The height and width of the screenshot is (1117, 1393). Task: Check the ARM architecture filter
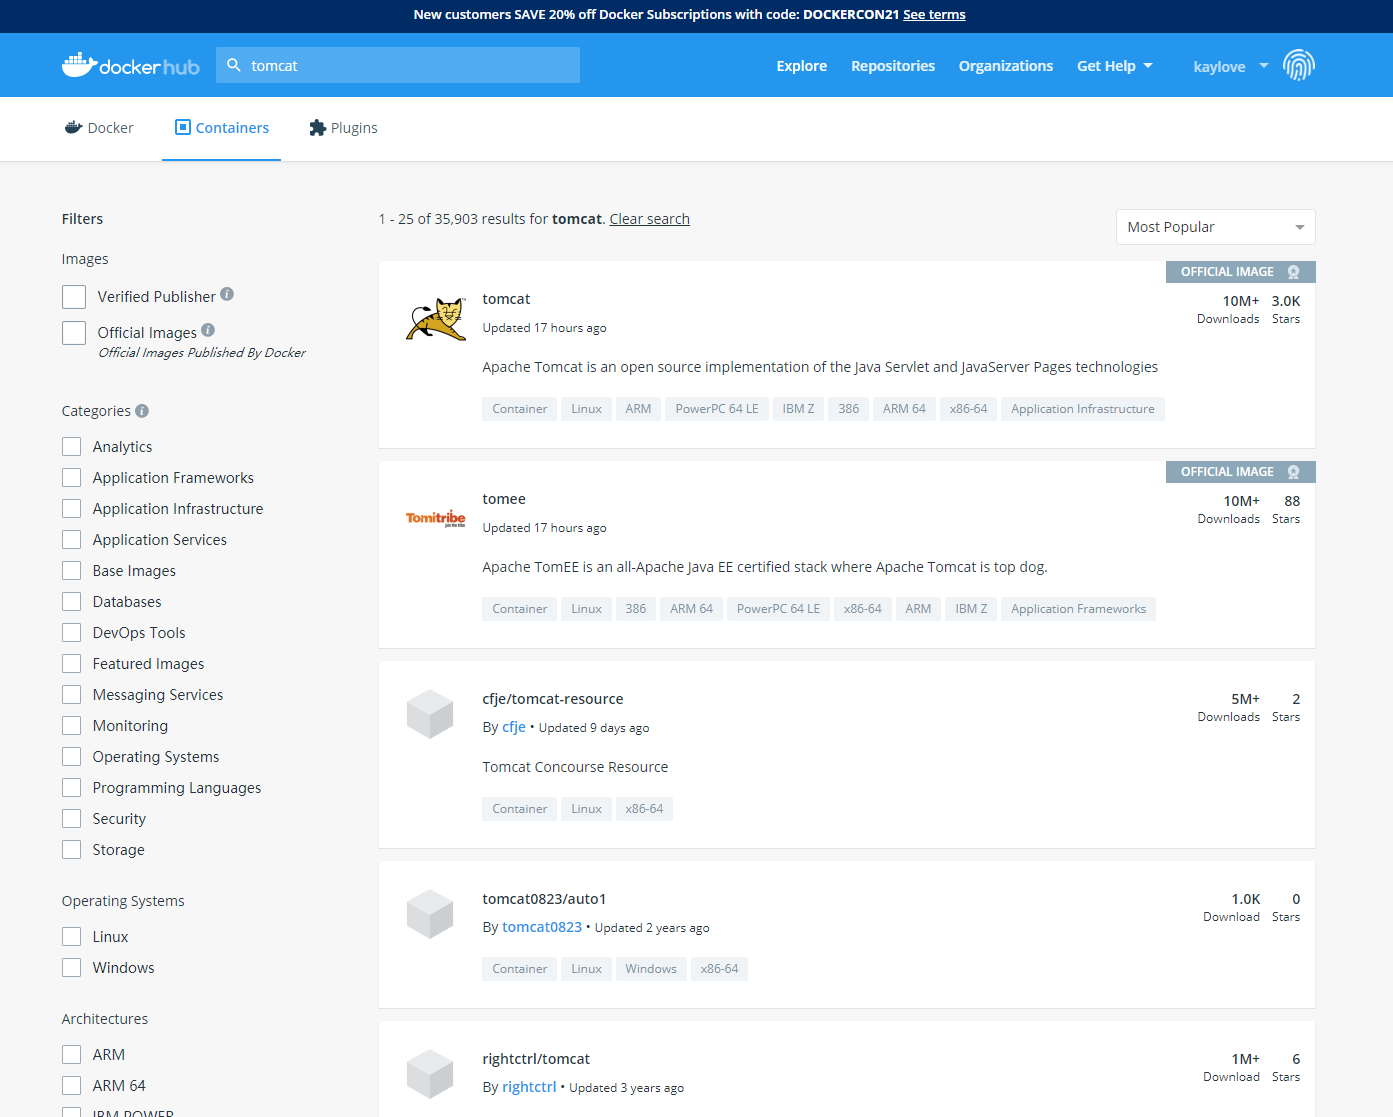click(x=72, y=1054)
